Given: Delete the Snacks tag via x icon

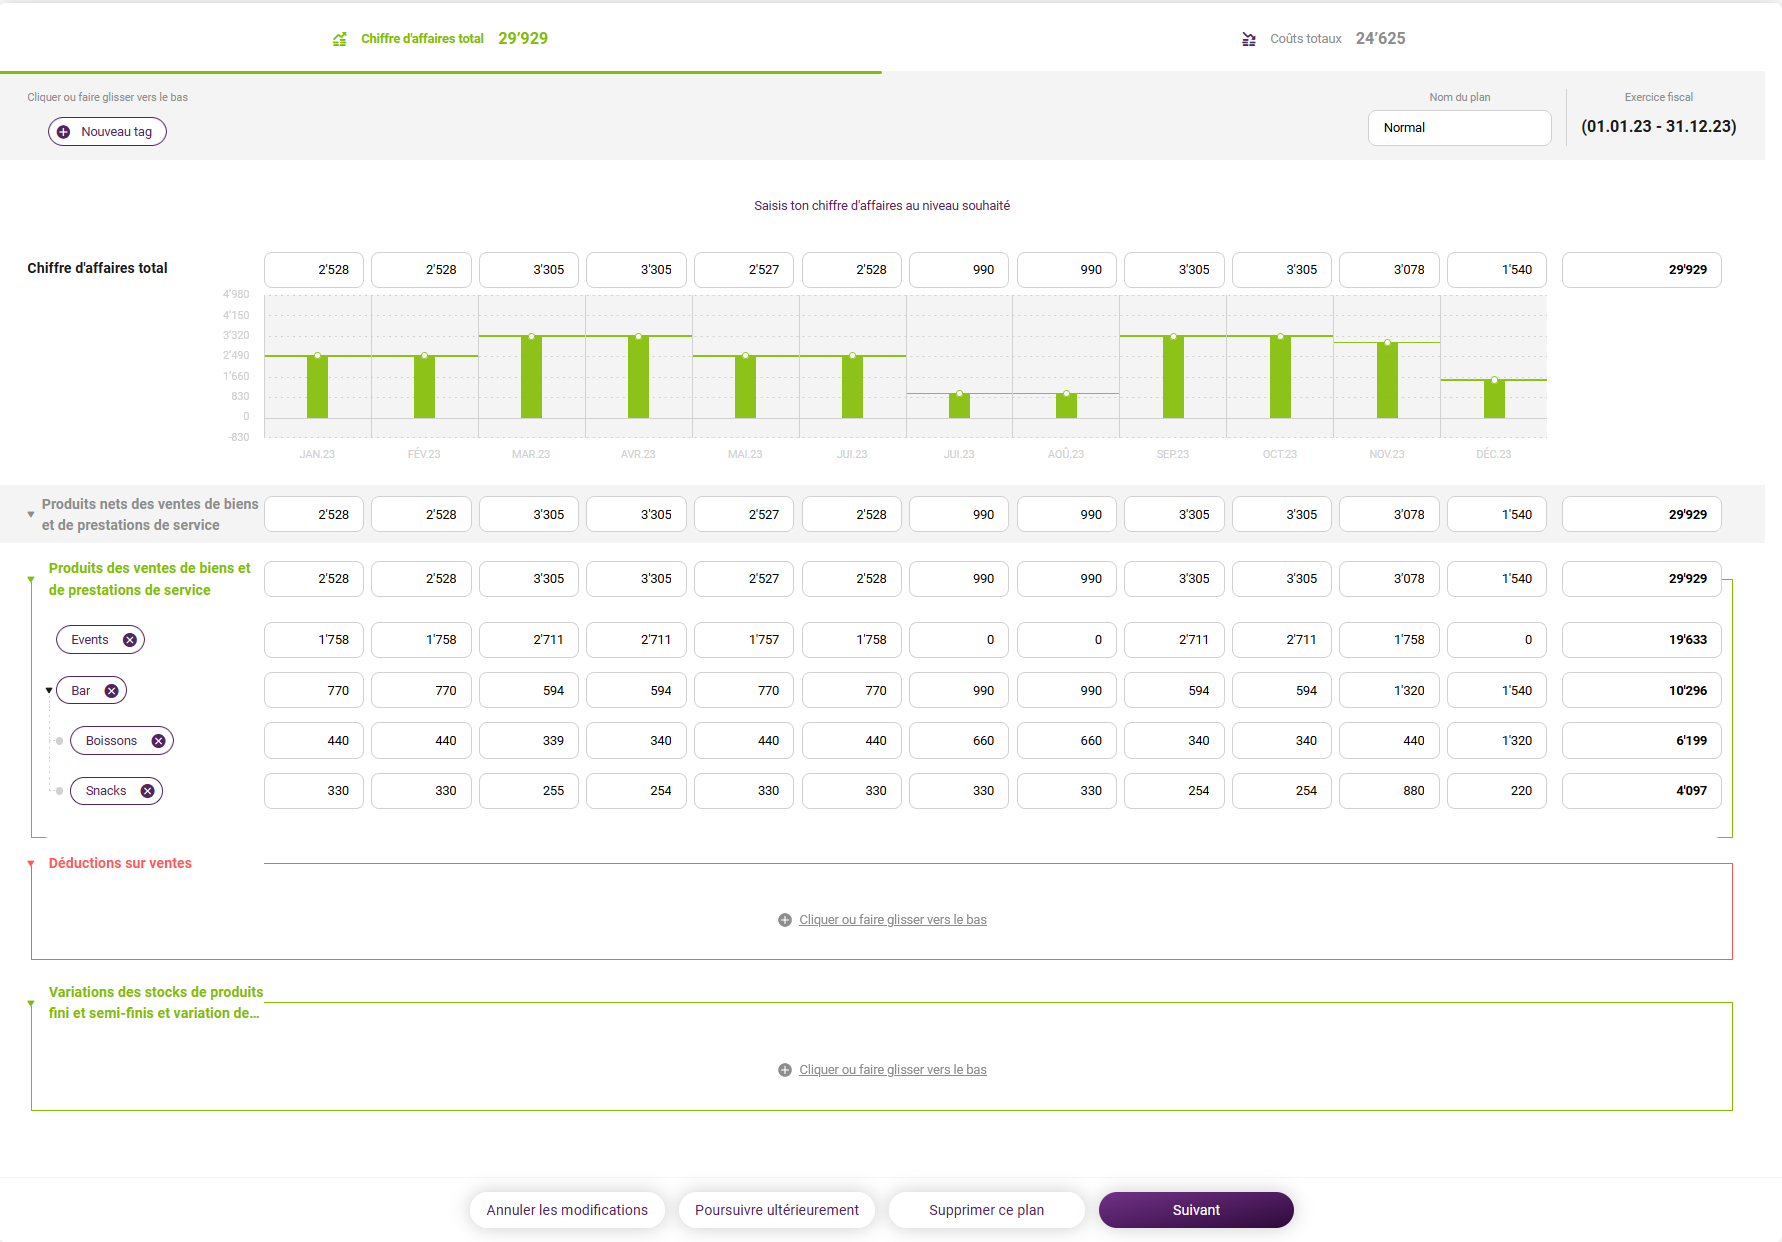Looking at the screenshot, I should (x=147, y=791).
